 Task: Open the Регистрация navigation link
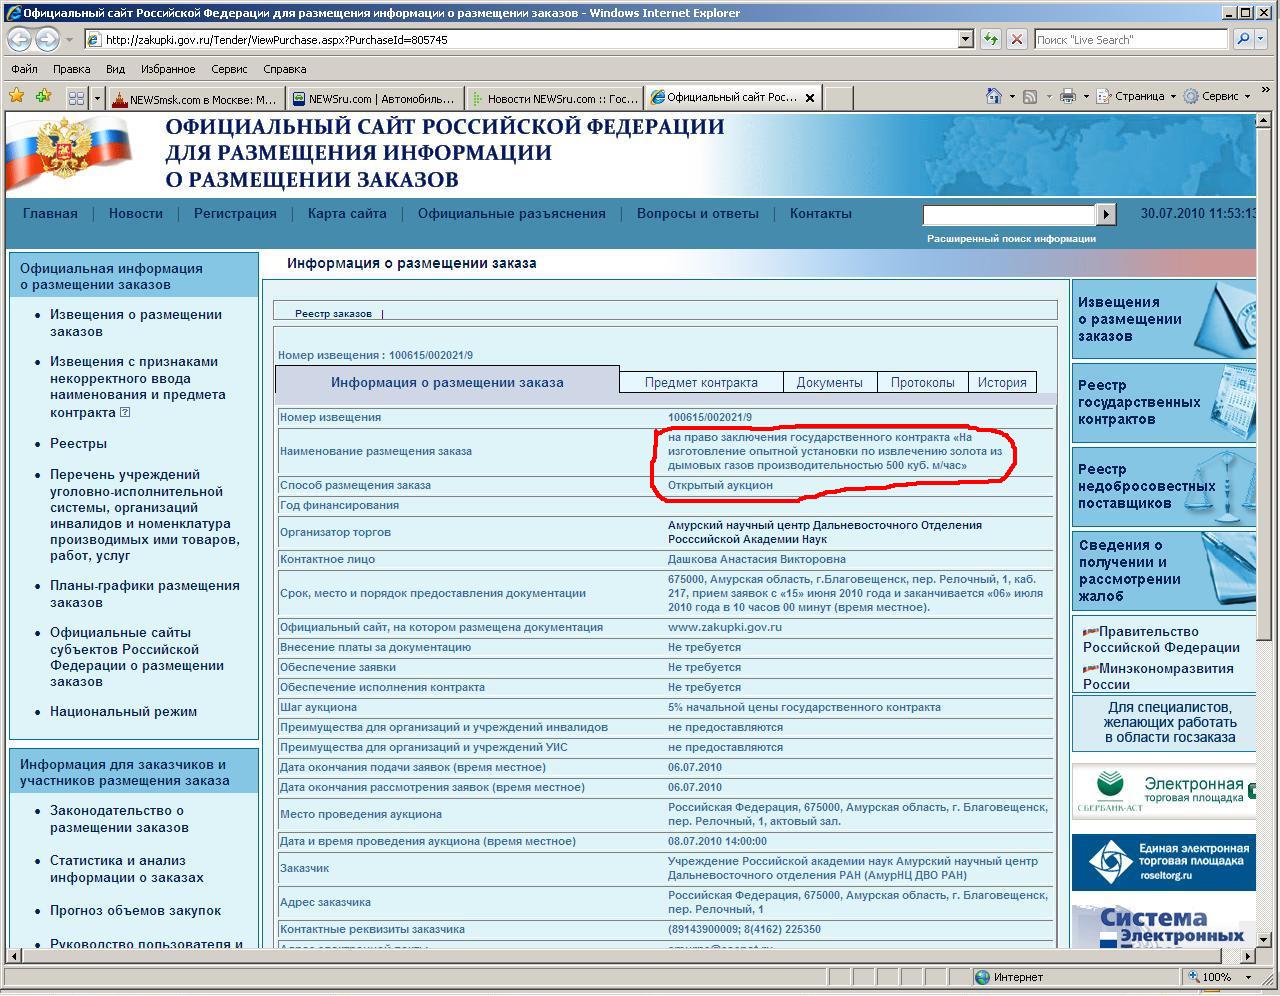pyautogui.click(x=235, y=213)
